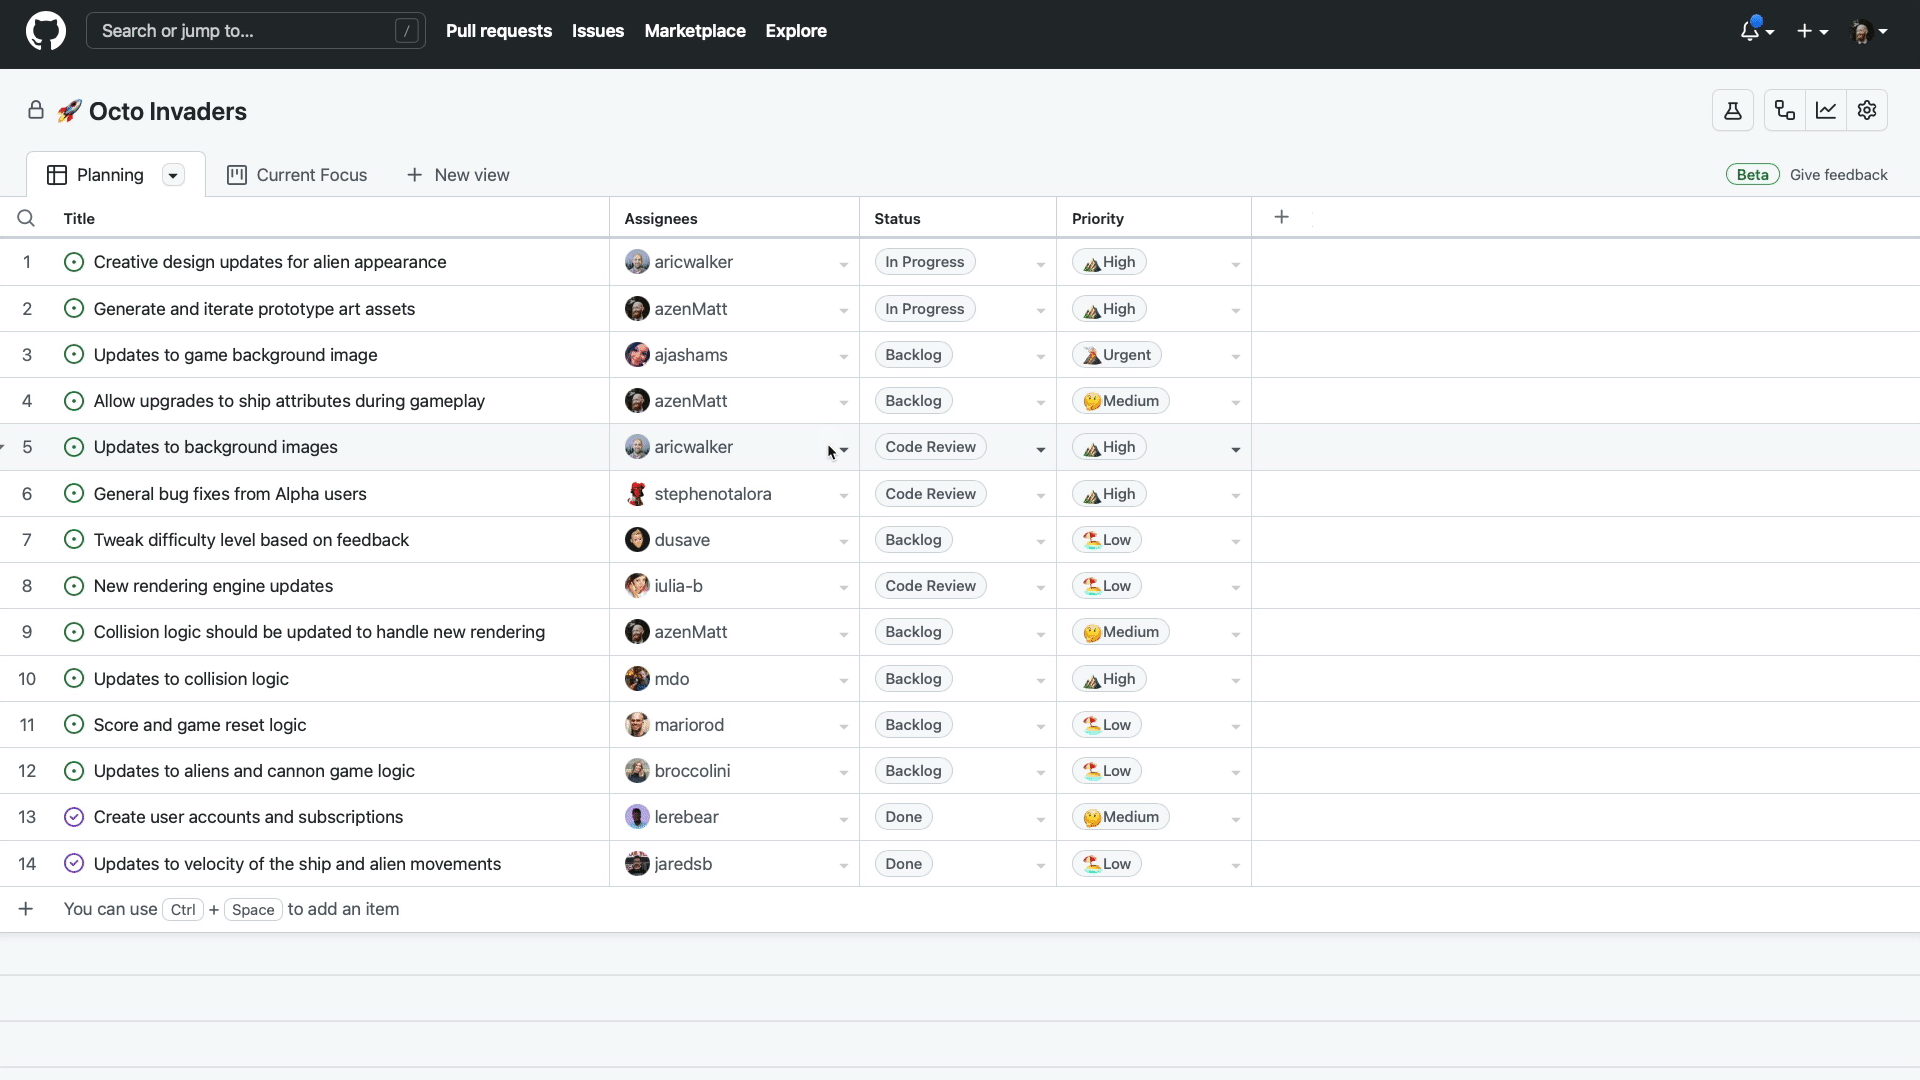Open Issues in top nav
Screen dimensions: 1920x1080
[598, 31]
